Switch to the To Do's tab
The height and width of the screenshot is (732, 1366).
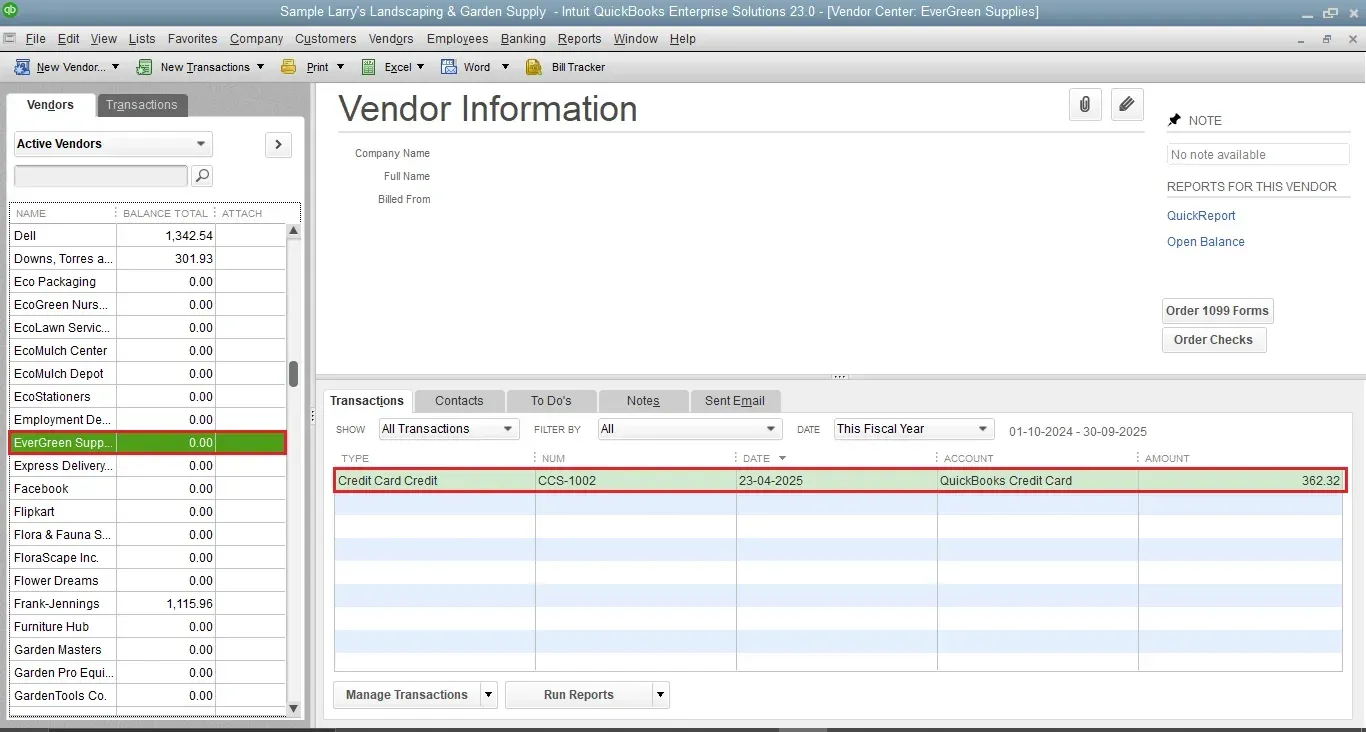pos(551,401)
